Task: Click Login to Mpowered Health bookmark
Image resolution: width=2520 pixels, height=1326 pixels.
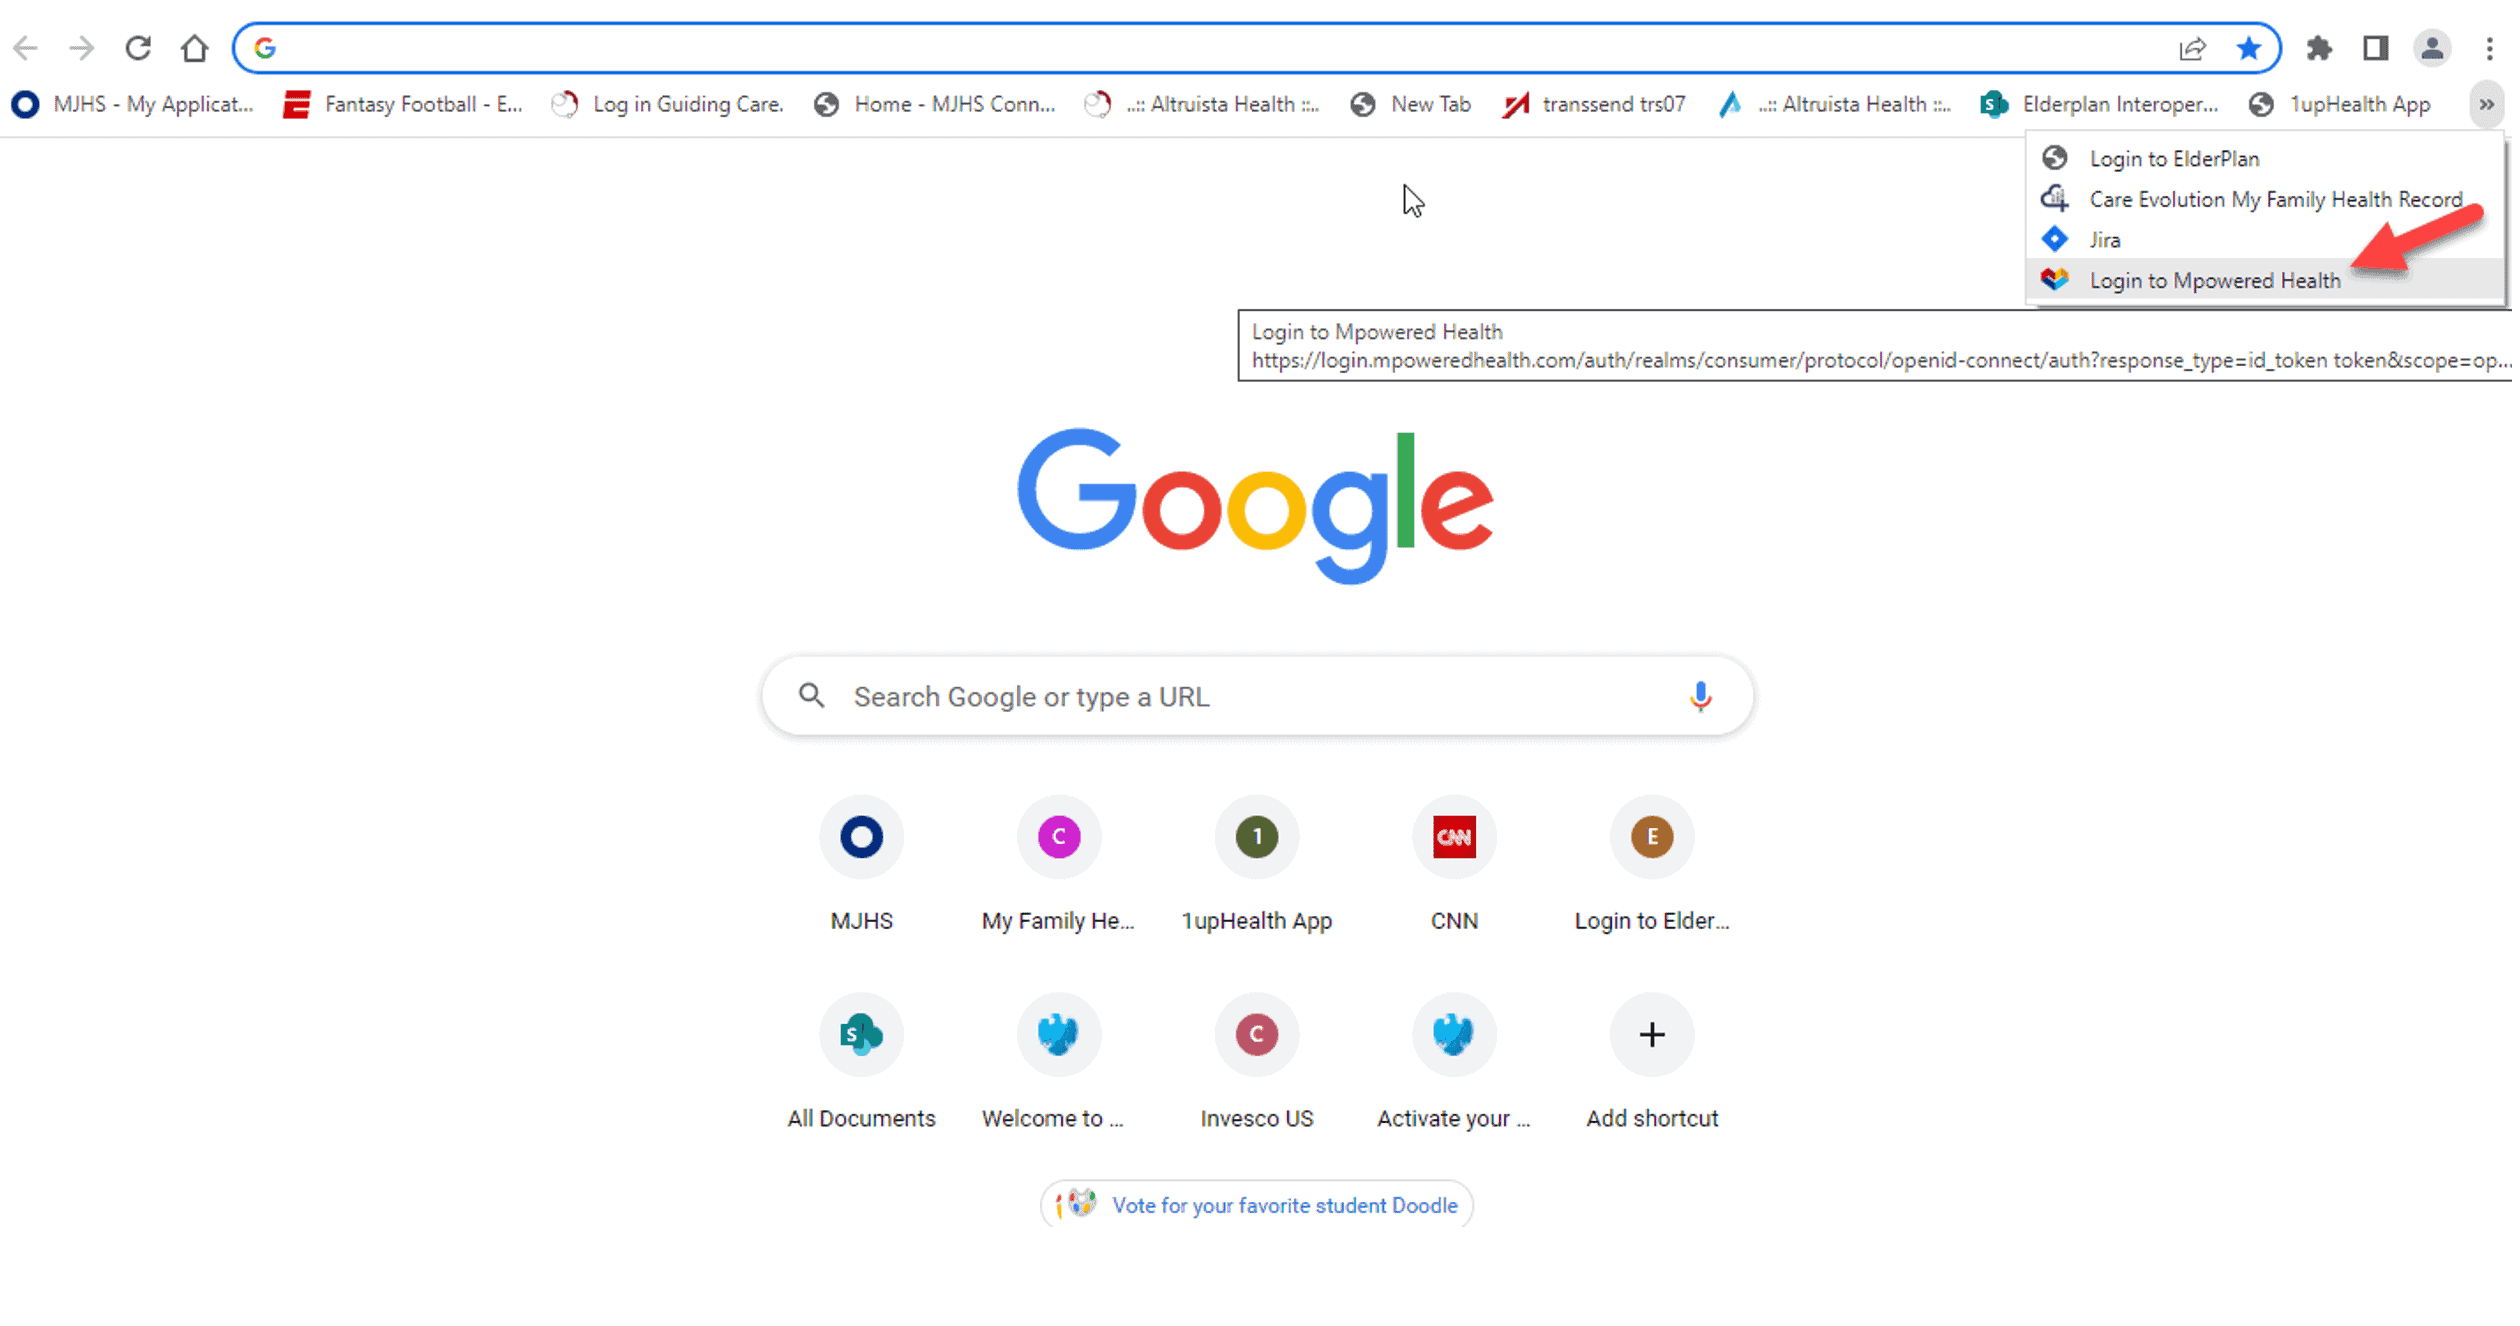Action: [x=2217, y=280]
